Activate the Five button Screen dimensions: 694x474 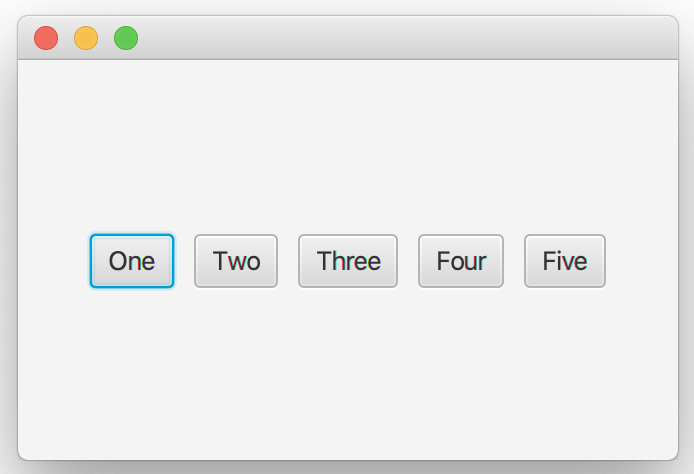pos(564,261)
